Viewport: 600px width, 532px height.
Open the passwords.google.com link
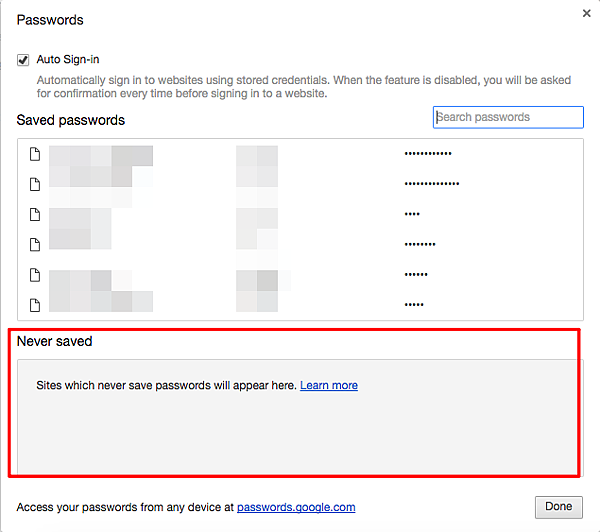tap(296, 507)
